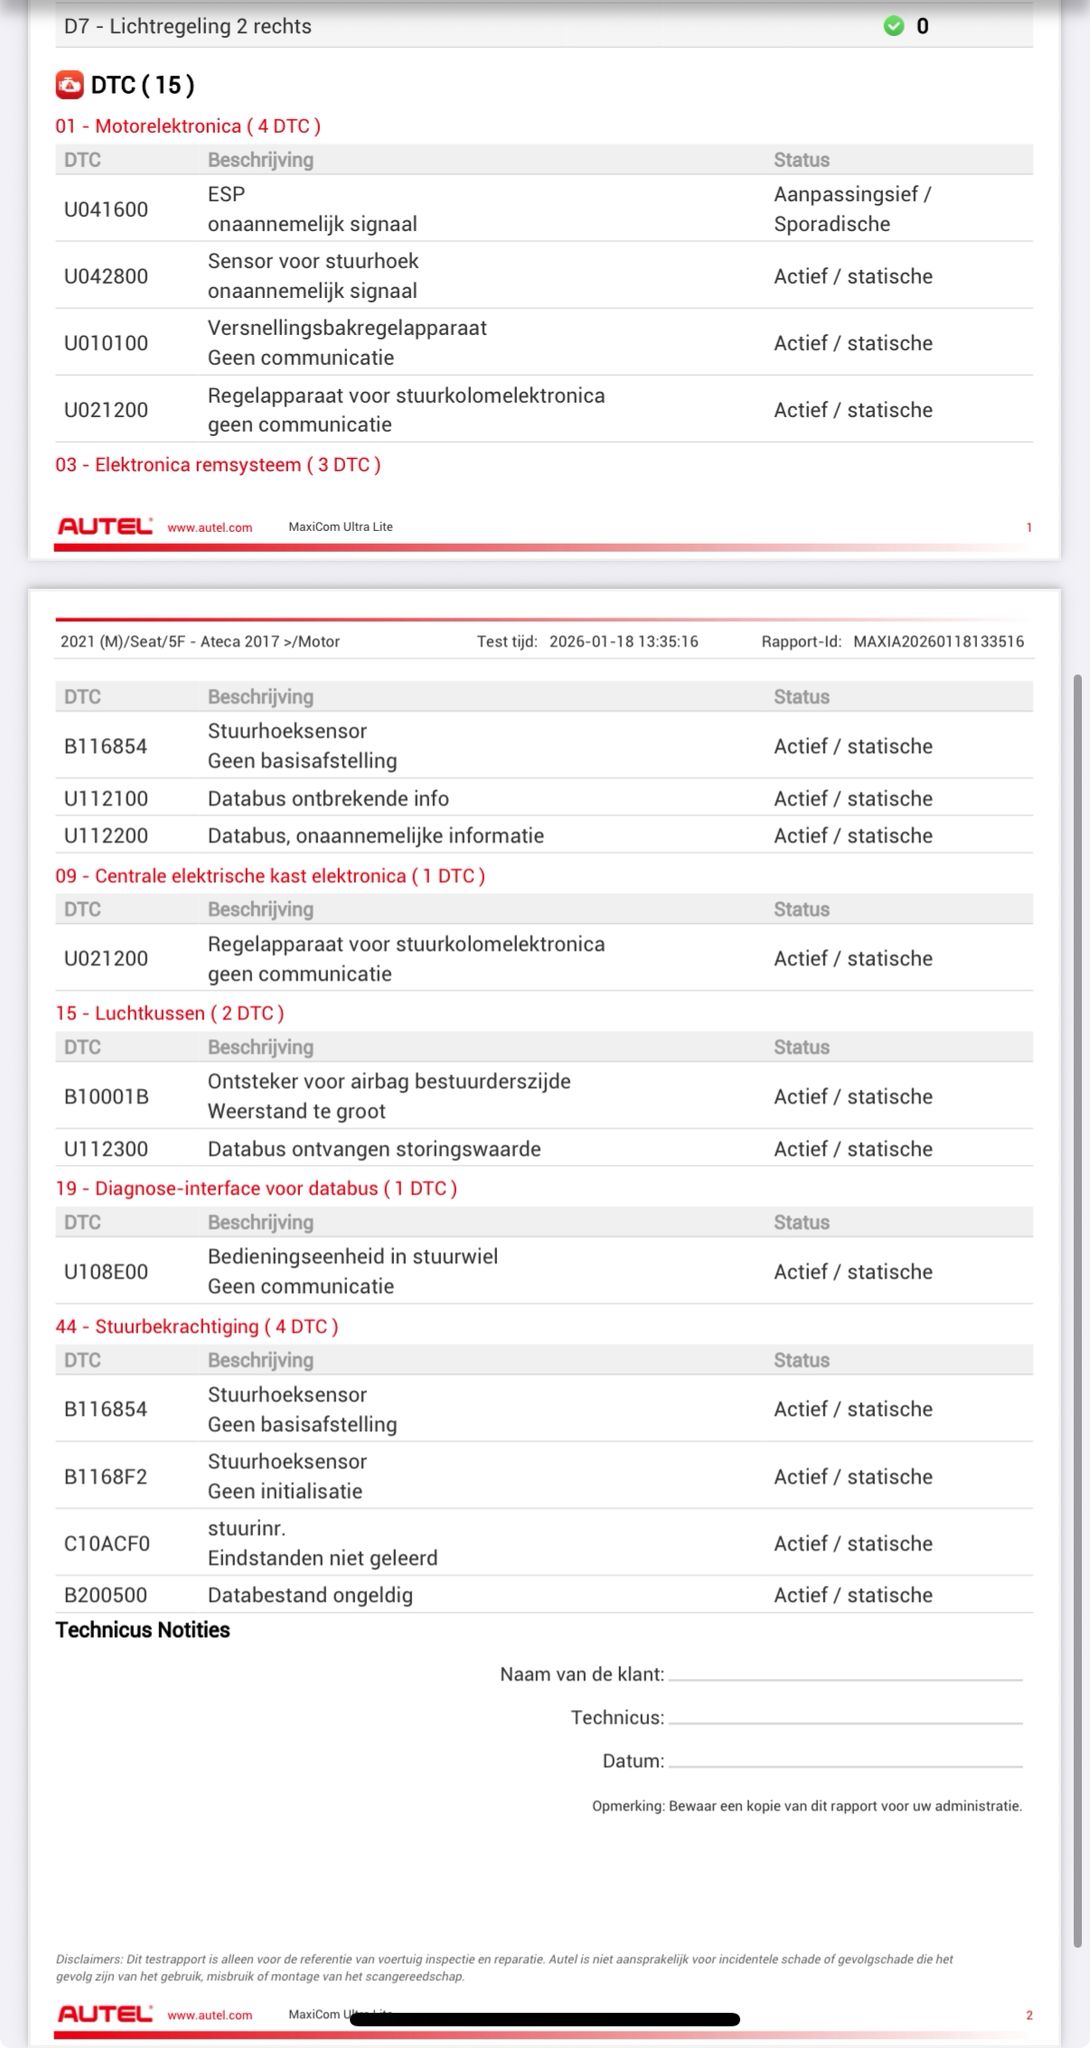
Task: Click the Technicus Notities heading
Action: coord(143,1630)
